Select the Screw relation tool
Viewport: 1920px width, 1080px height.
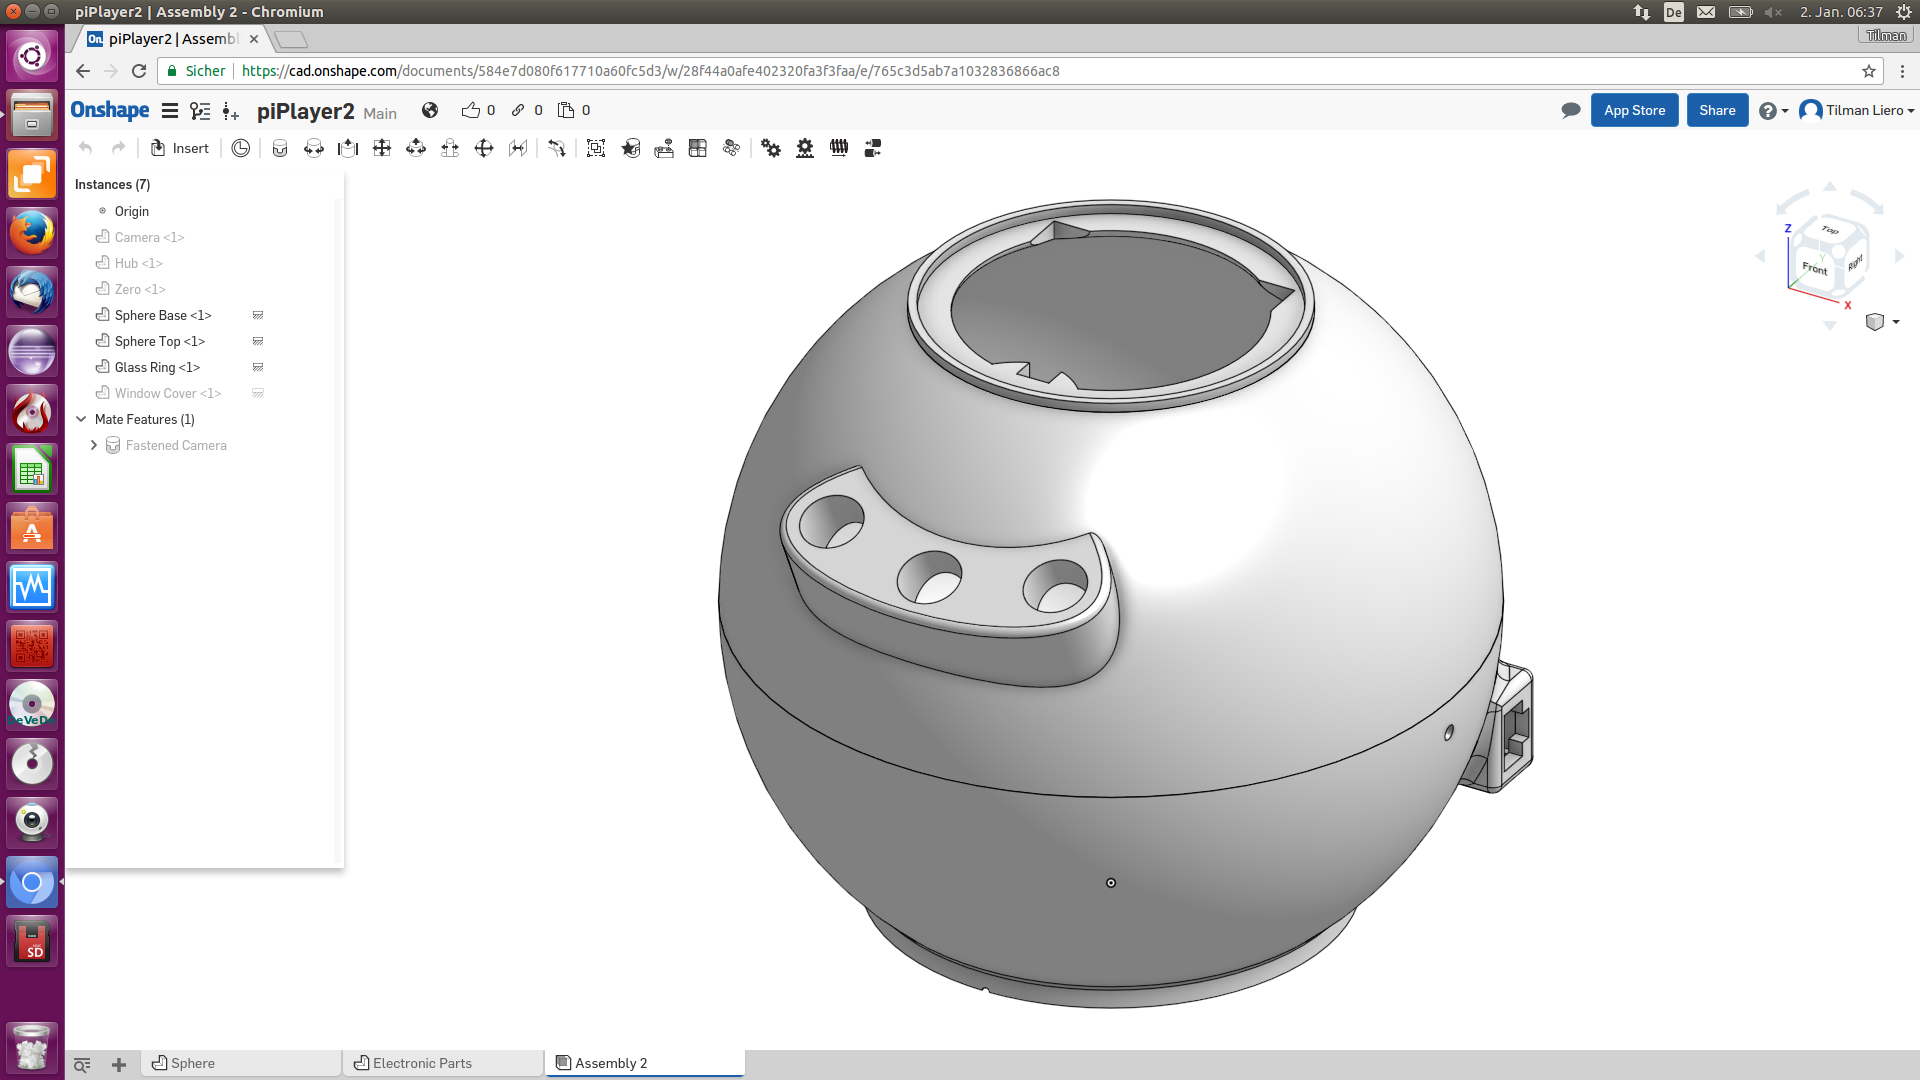[x=839, y=148]
